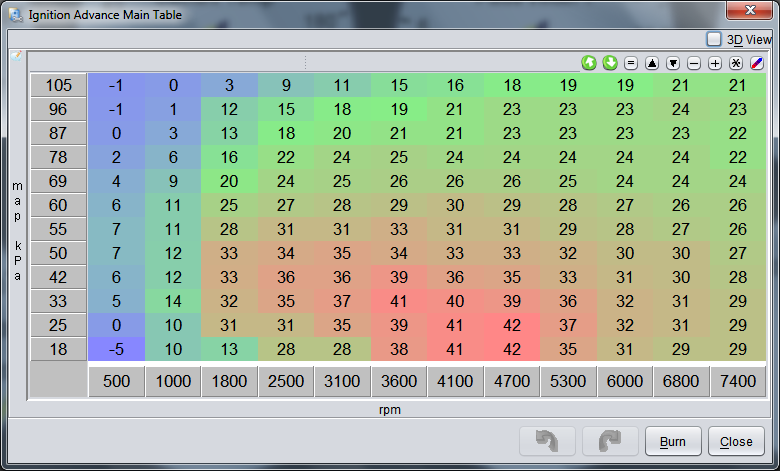Select cell 16 at 105 kPa, 4100 rpm
This screenshot has height=471, width=780.
(x=455, y=85)
